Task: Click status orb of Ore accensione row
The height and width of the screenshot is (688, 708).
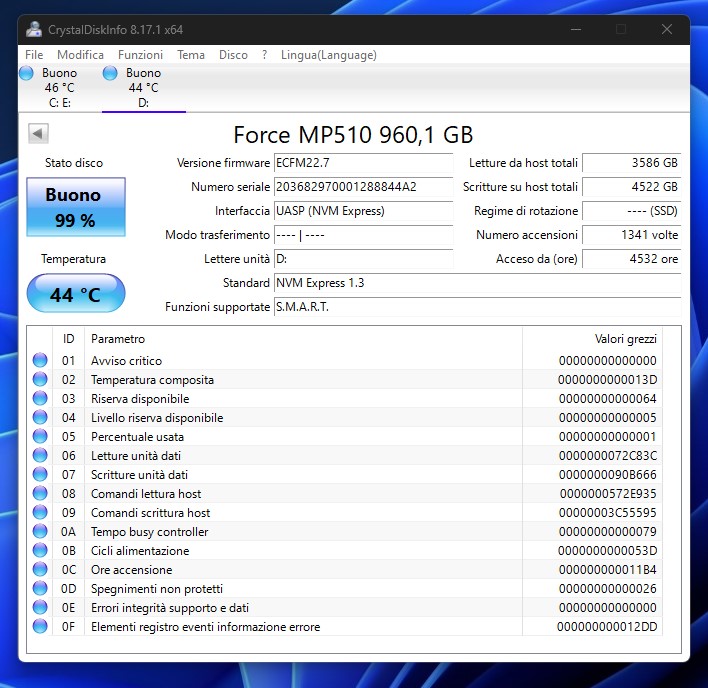Action: pyautogui.click(x=40, y=569)
